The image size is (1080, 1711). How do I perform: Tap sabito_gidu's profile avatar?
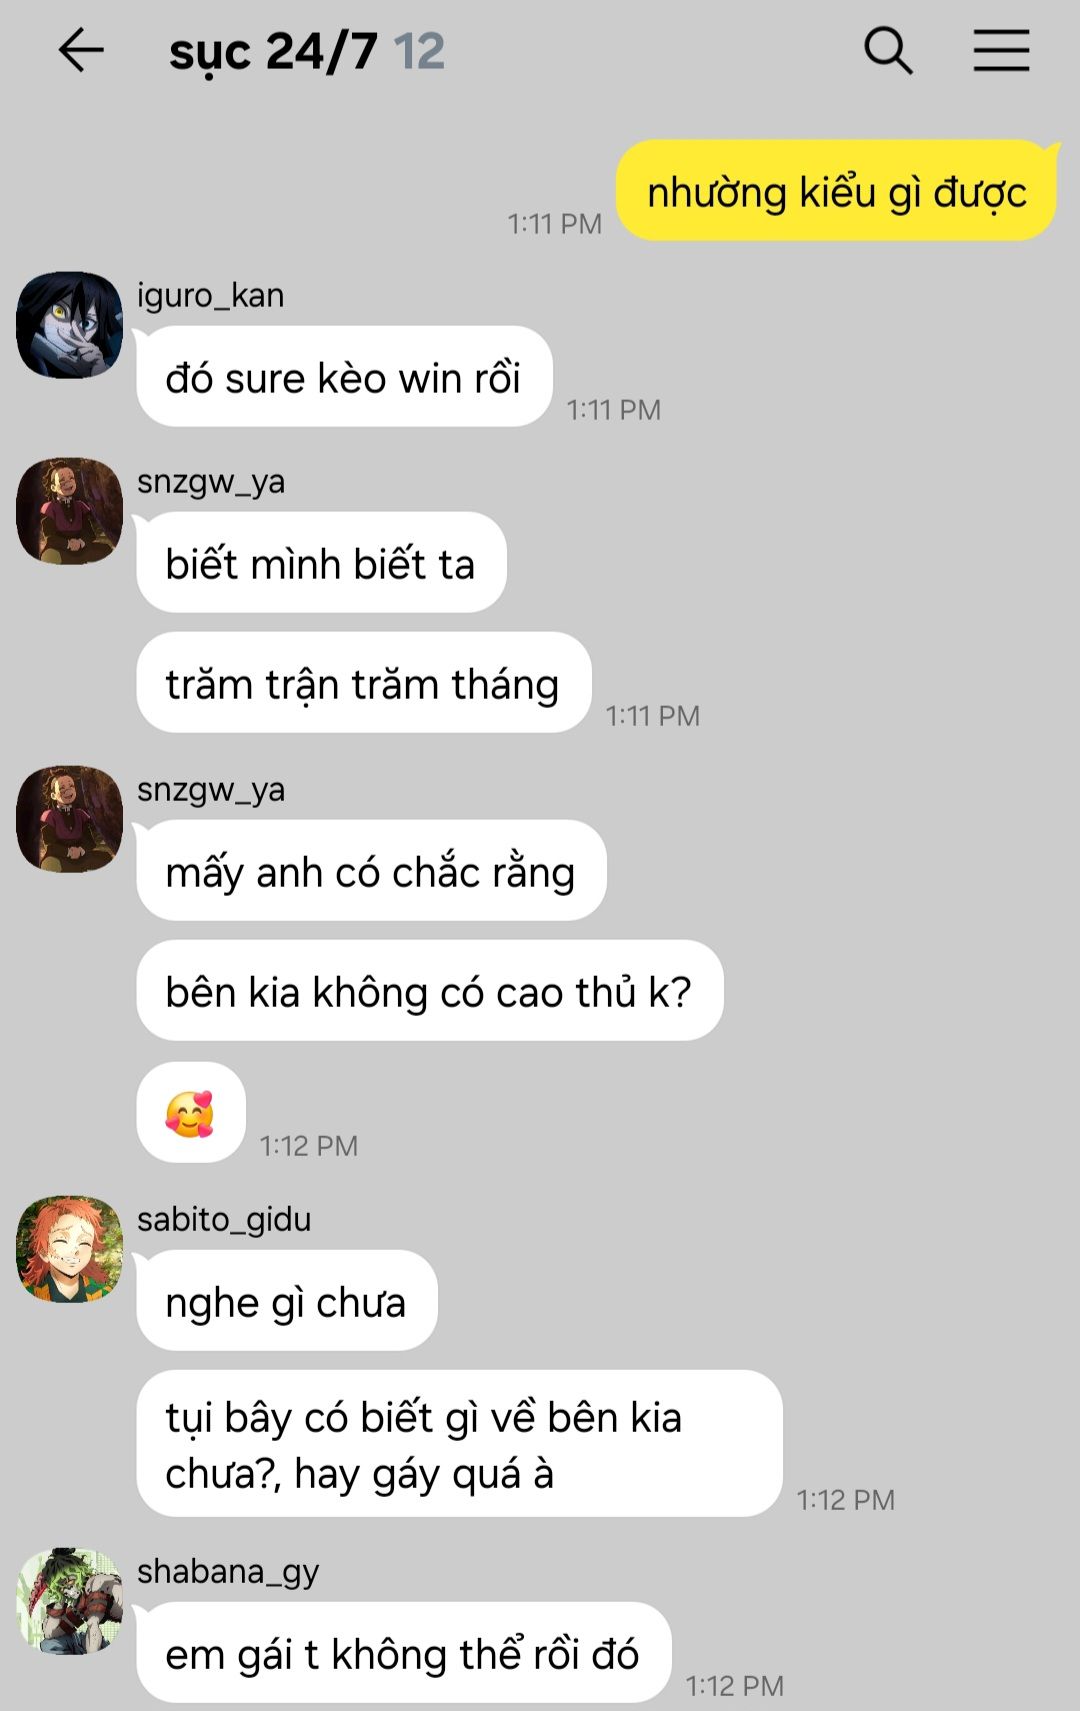click(x=69, y=1249)
